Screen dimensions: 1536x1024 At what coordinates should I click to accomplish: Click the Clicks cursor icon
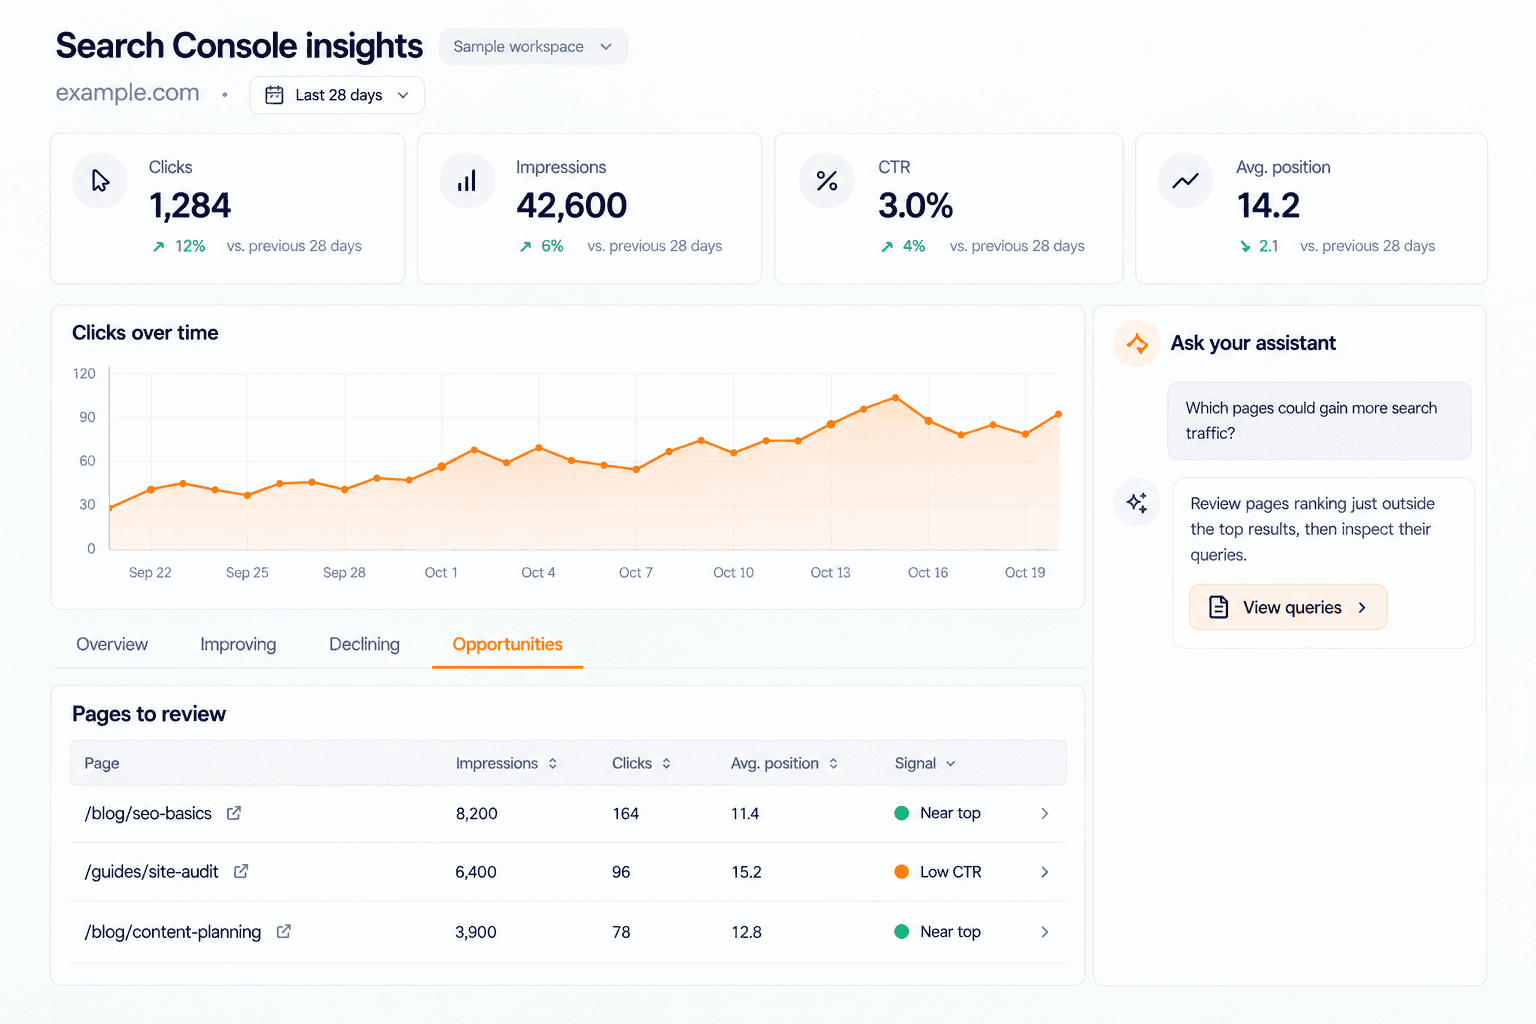click(100, 181)
